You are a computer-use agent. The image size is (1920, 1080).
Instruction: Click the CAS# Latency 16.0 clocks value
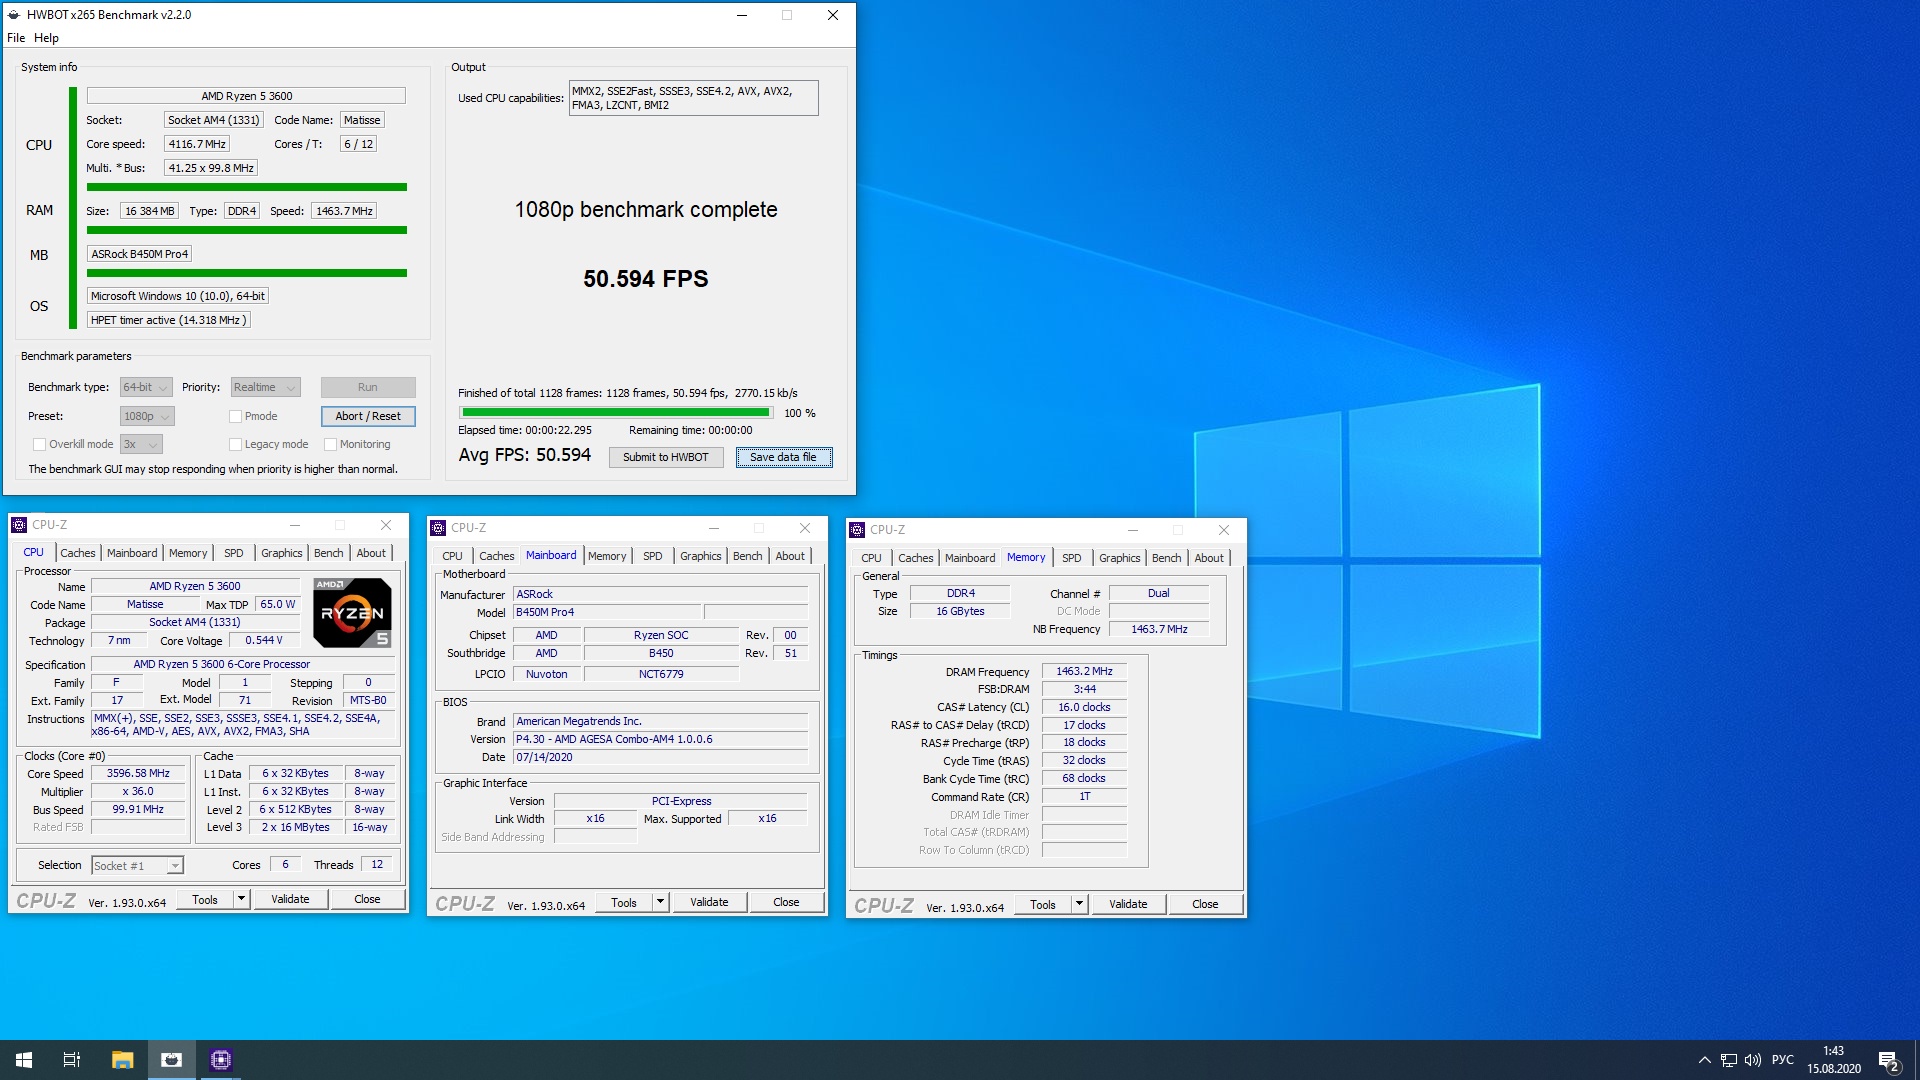pos(1084,708)
